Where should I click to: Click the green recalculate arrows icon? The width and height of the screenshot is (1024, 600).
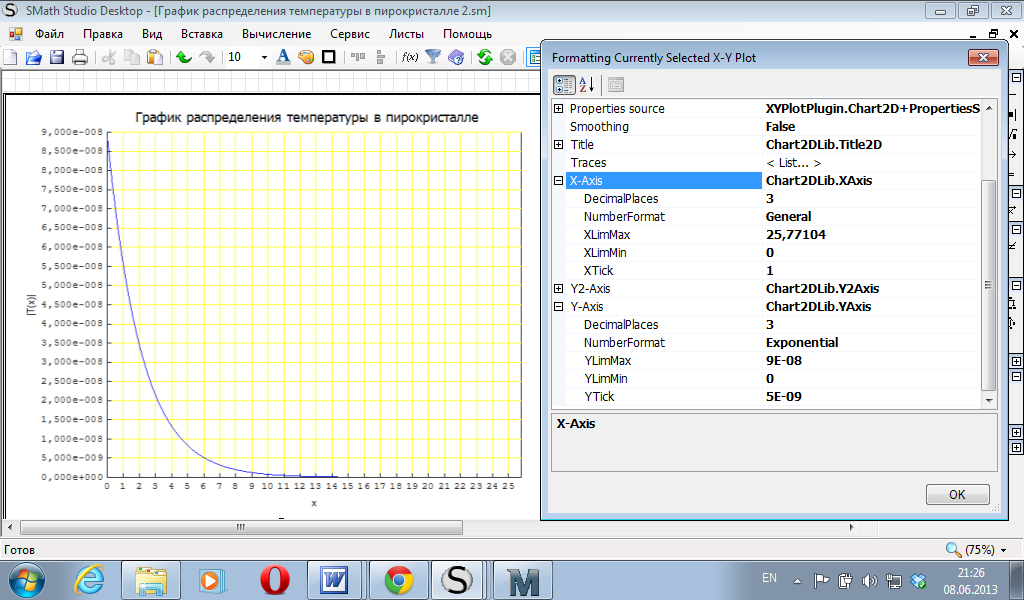click(485, 57)
